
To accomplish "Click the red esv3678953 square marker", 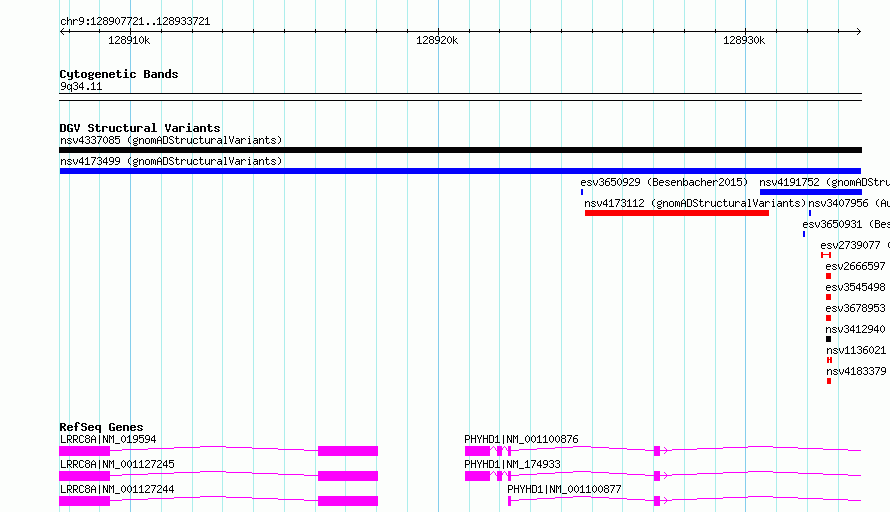I will 828,318.
